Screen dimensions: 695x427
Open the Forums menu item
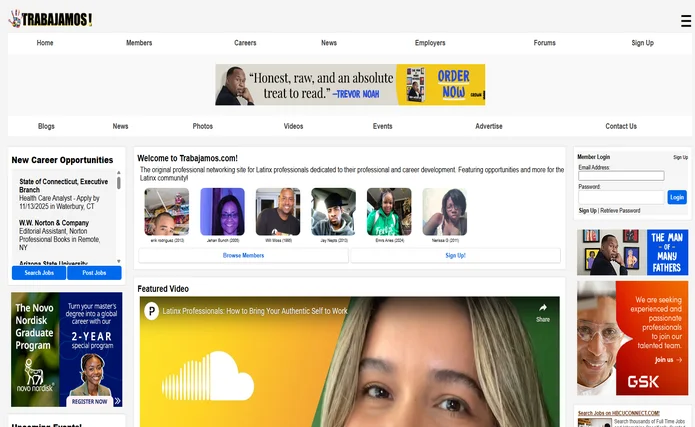click(x=544, y=43)
